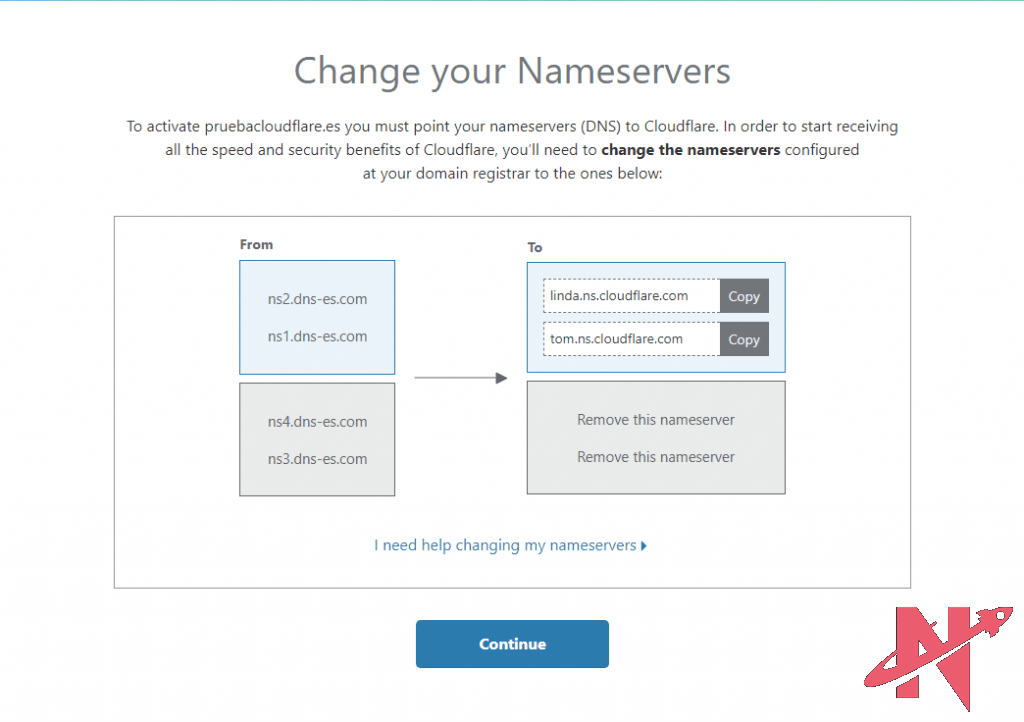Click ns3.dns-es.com in the gray box
Image resolution: width=1024 pixels, height=722 pixels.
317,460
